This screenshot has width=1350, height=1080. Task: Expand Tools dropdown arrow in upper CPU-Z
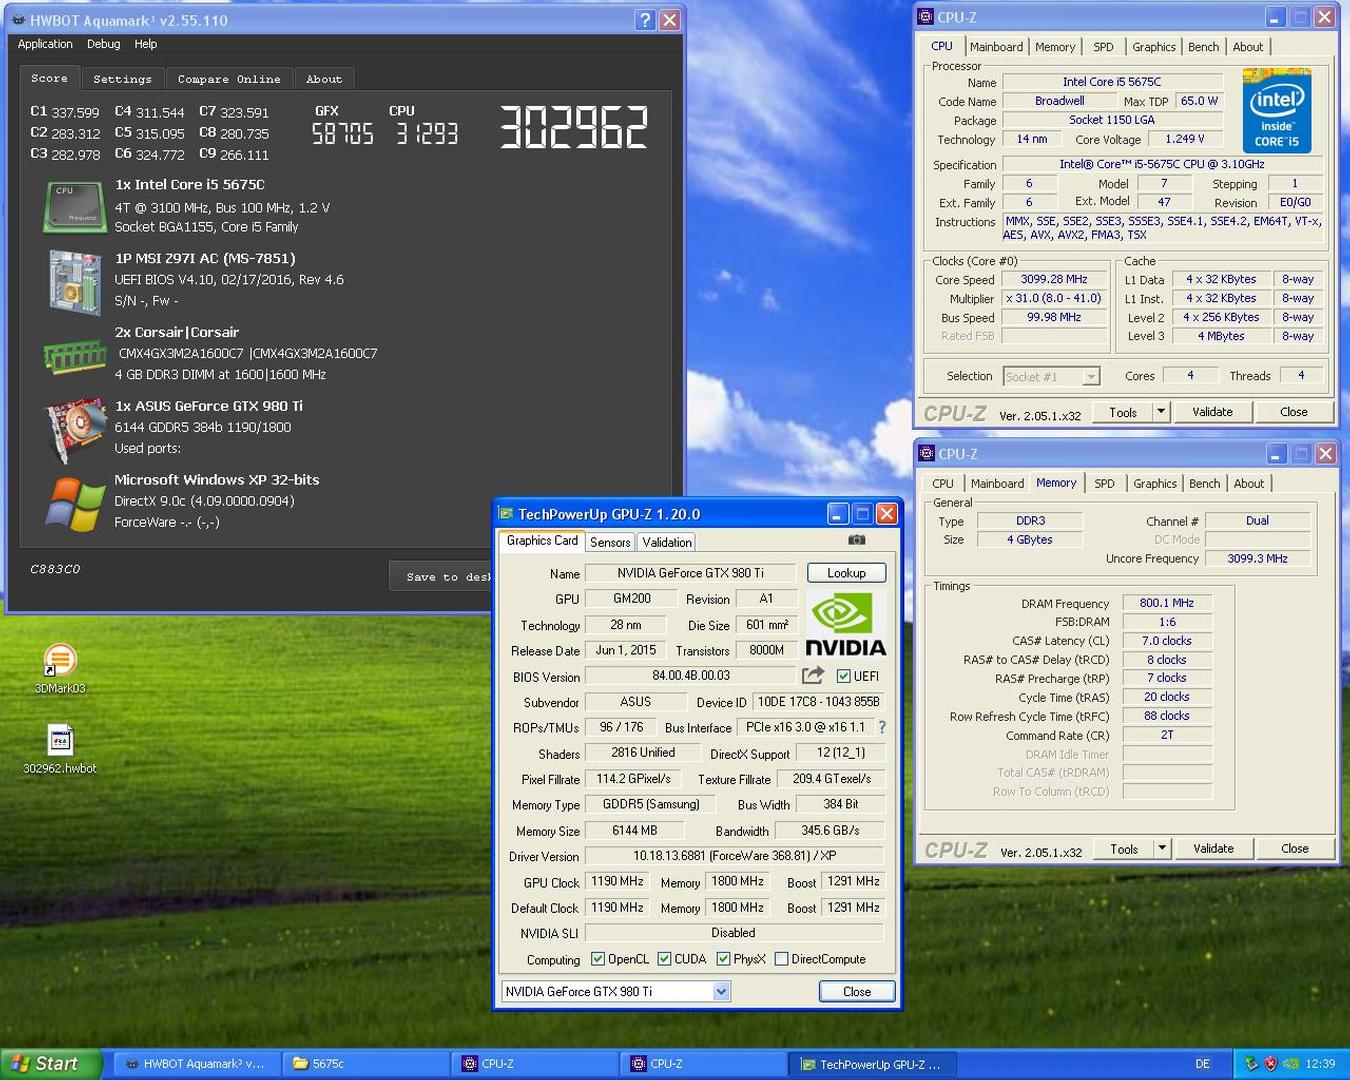(x=1161, y=412)
